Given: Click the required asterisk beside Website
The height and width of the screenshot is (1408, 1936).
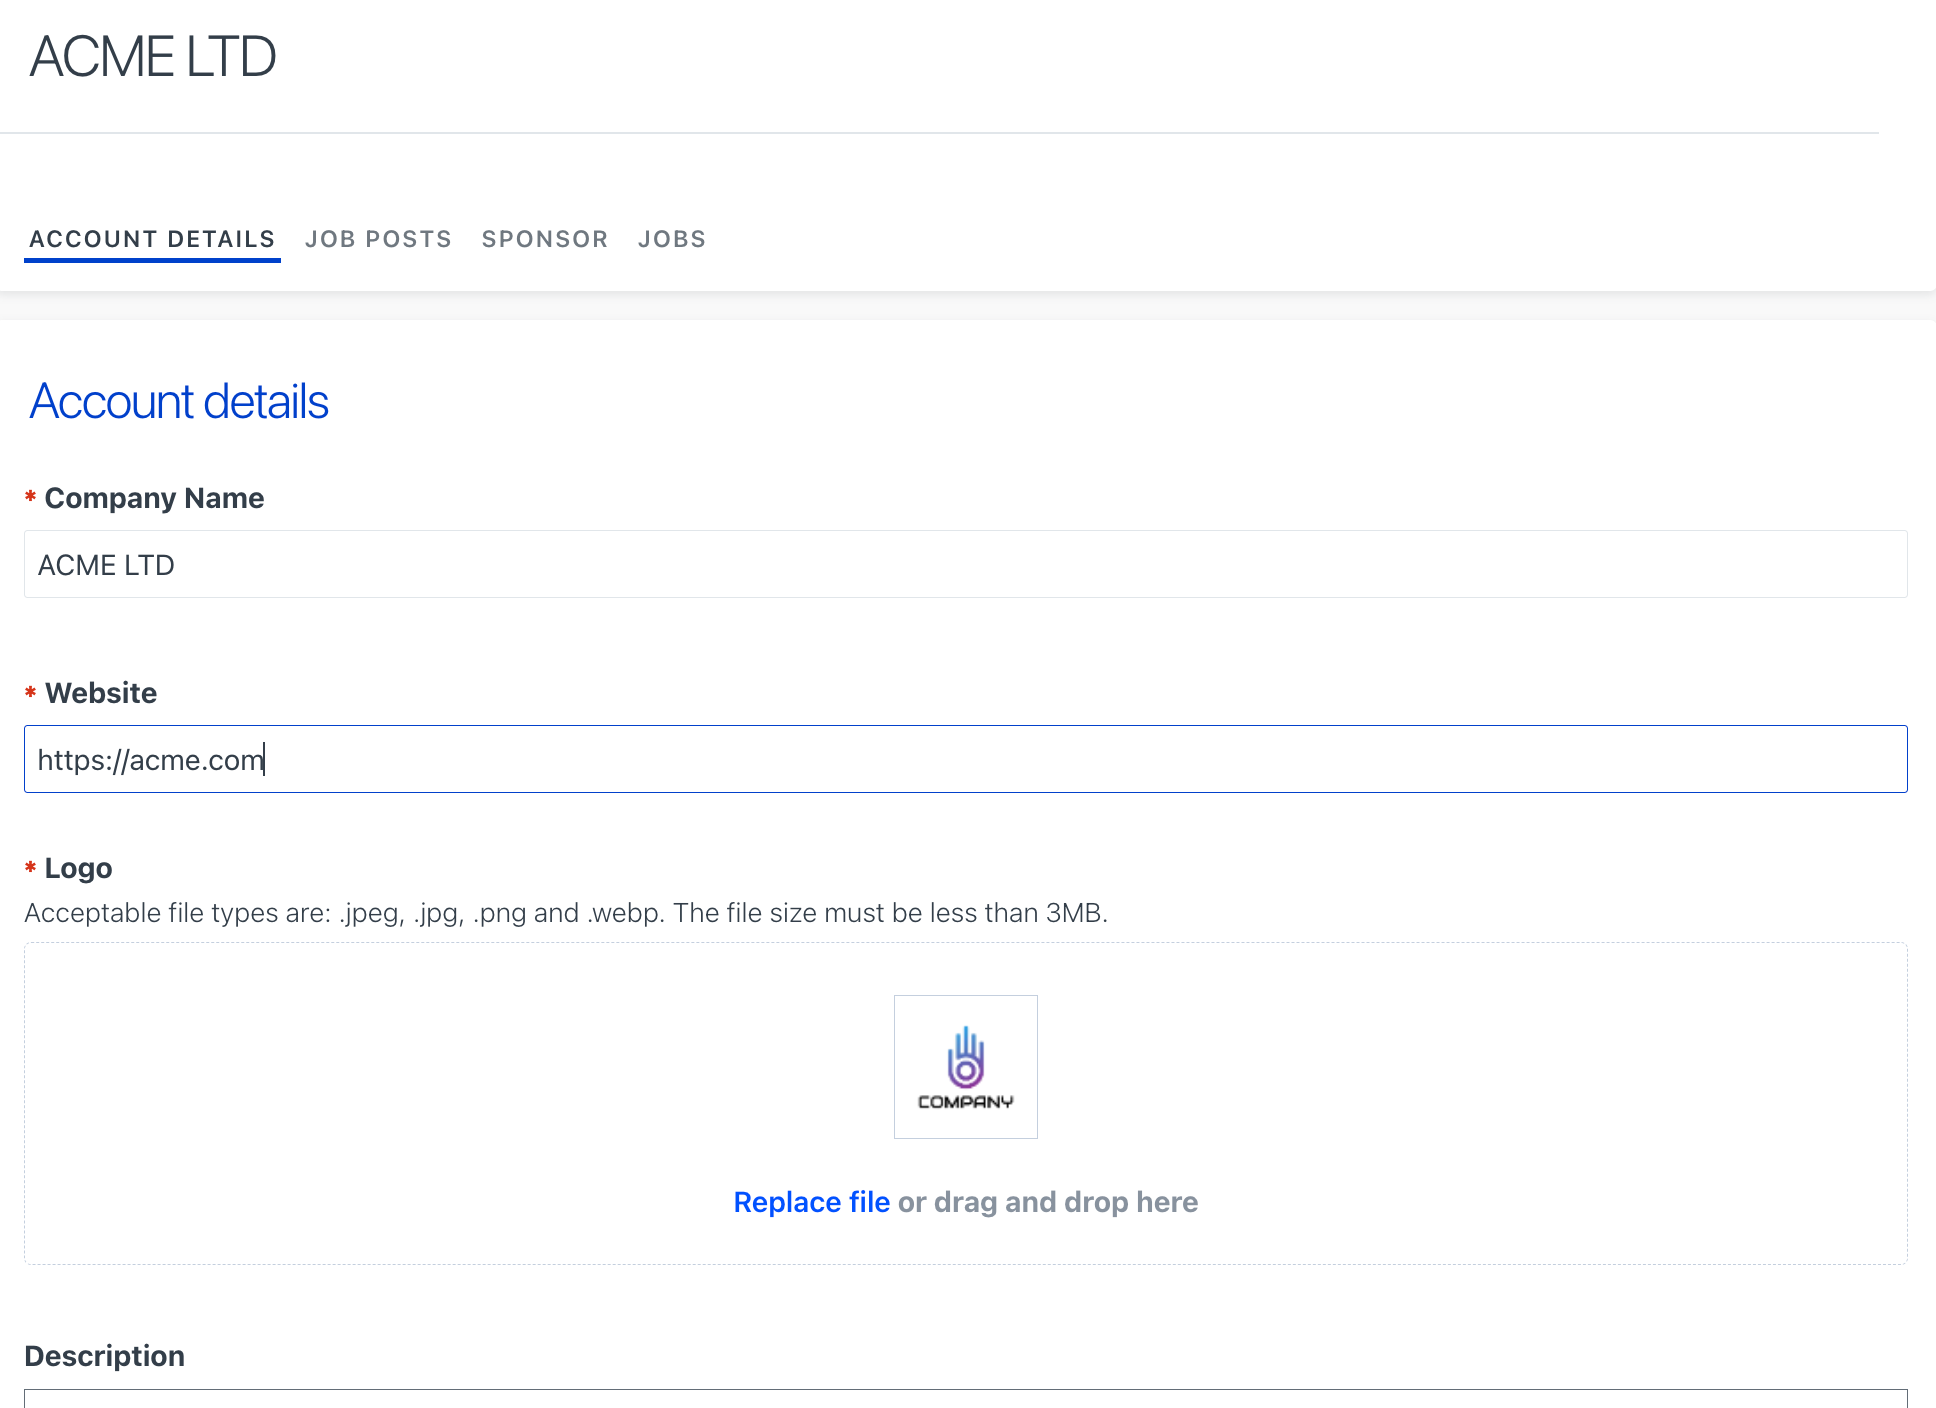Looking at the screenshot, I should tap(31, 692).
